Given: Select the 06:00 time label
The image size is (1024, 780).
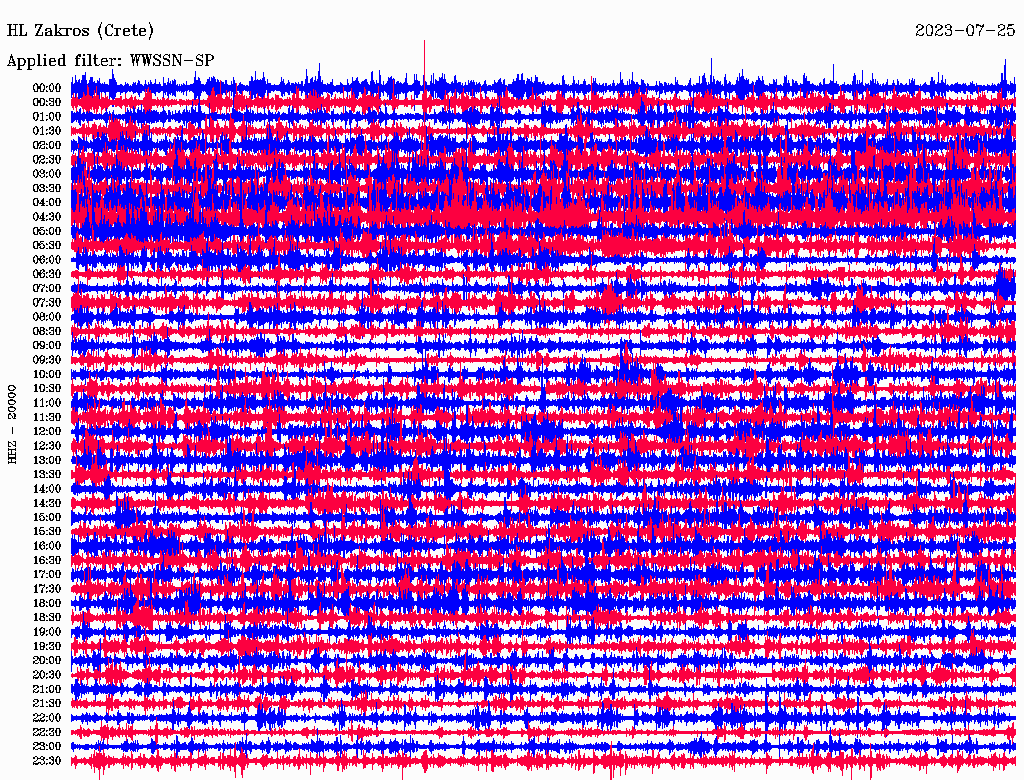Looking at the screenshot, I should point(47,260).
